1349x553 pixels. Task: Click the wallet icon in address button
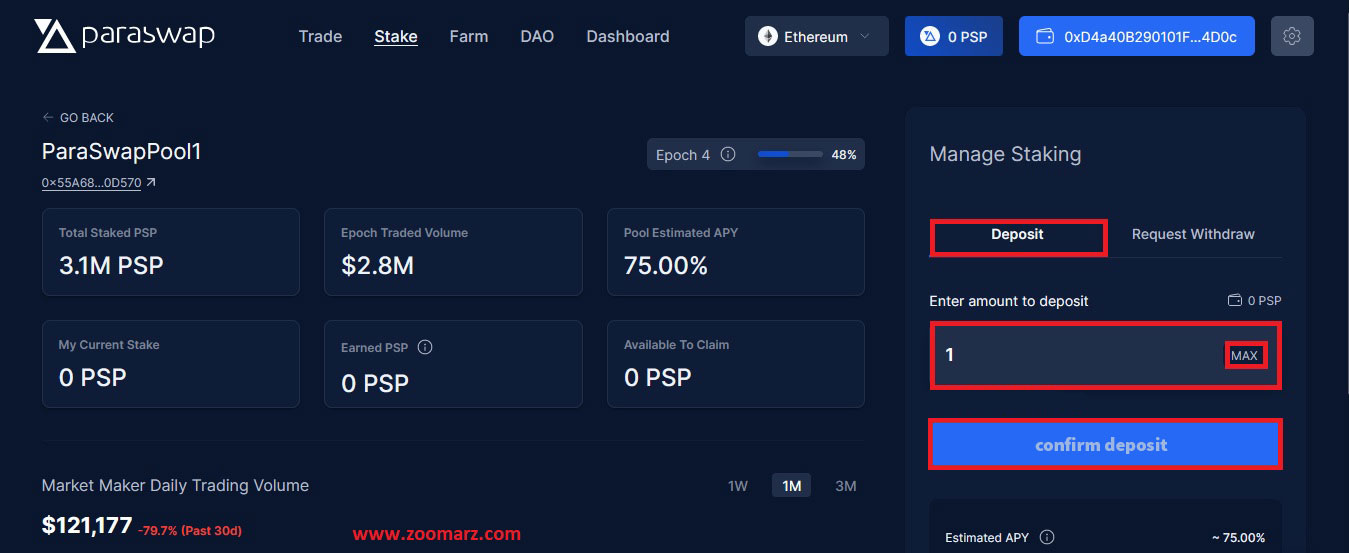click(1045, 36)
